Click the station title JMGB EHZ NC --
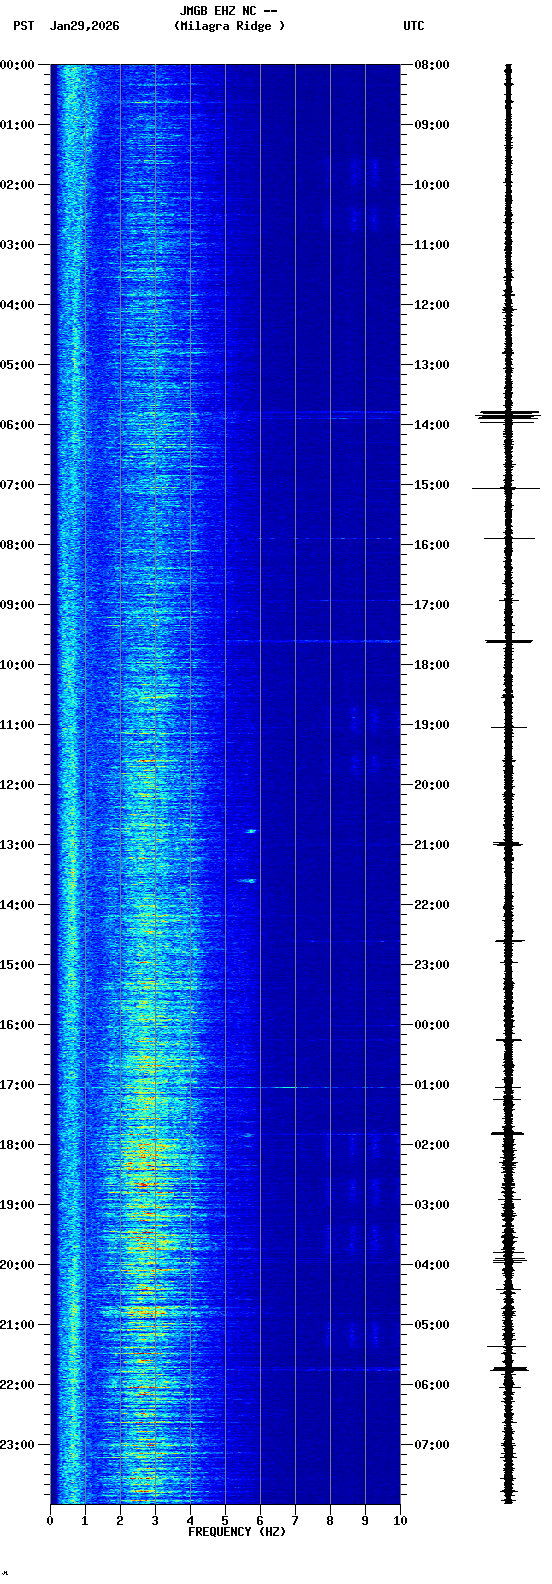The image size is (552, 1584). click(228, 11)
